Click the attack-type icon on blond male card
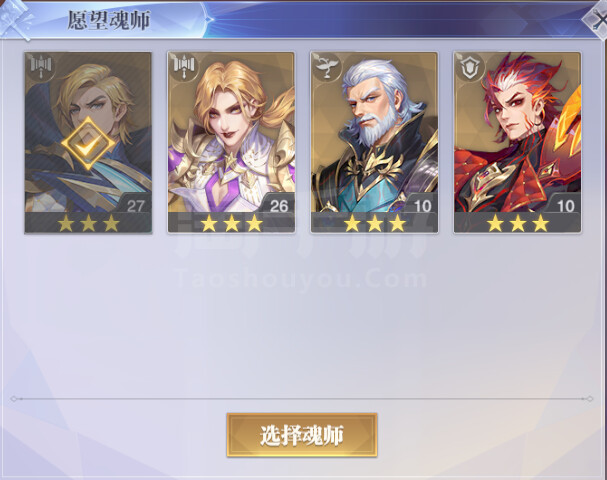The height and width of the screenshot is (480, 607). [x=41, y=67]
